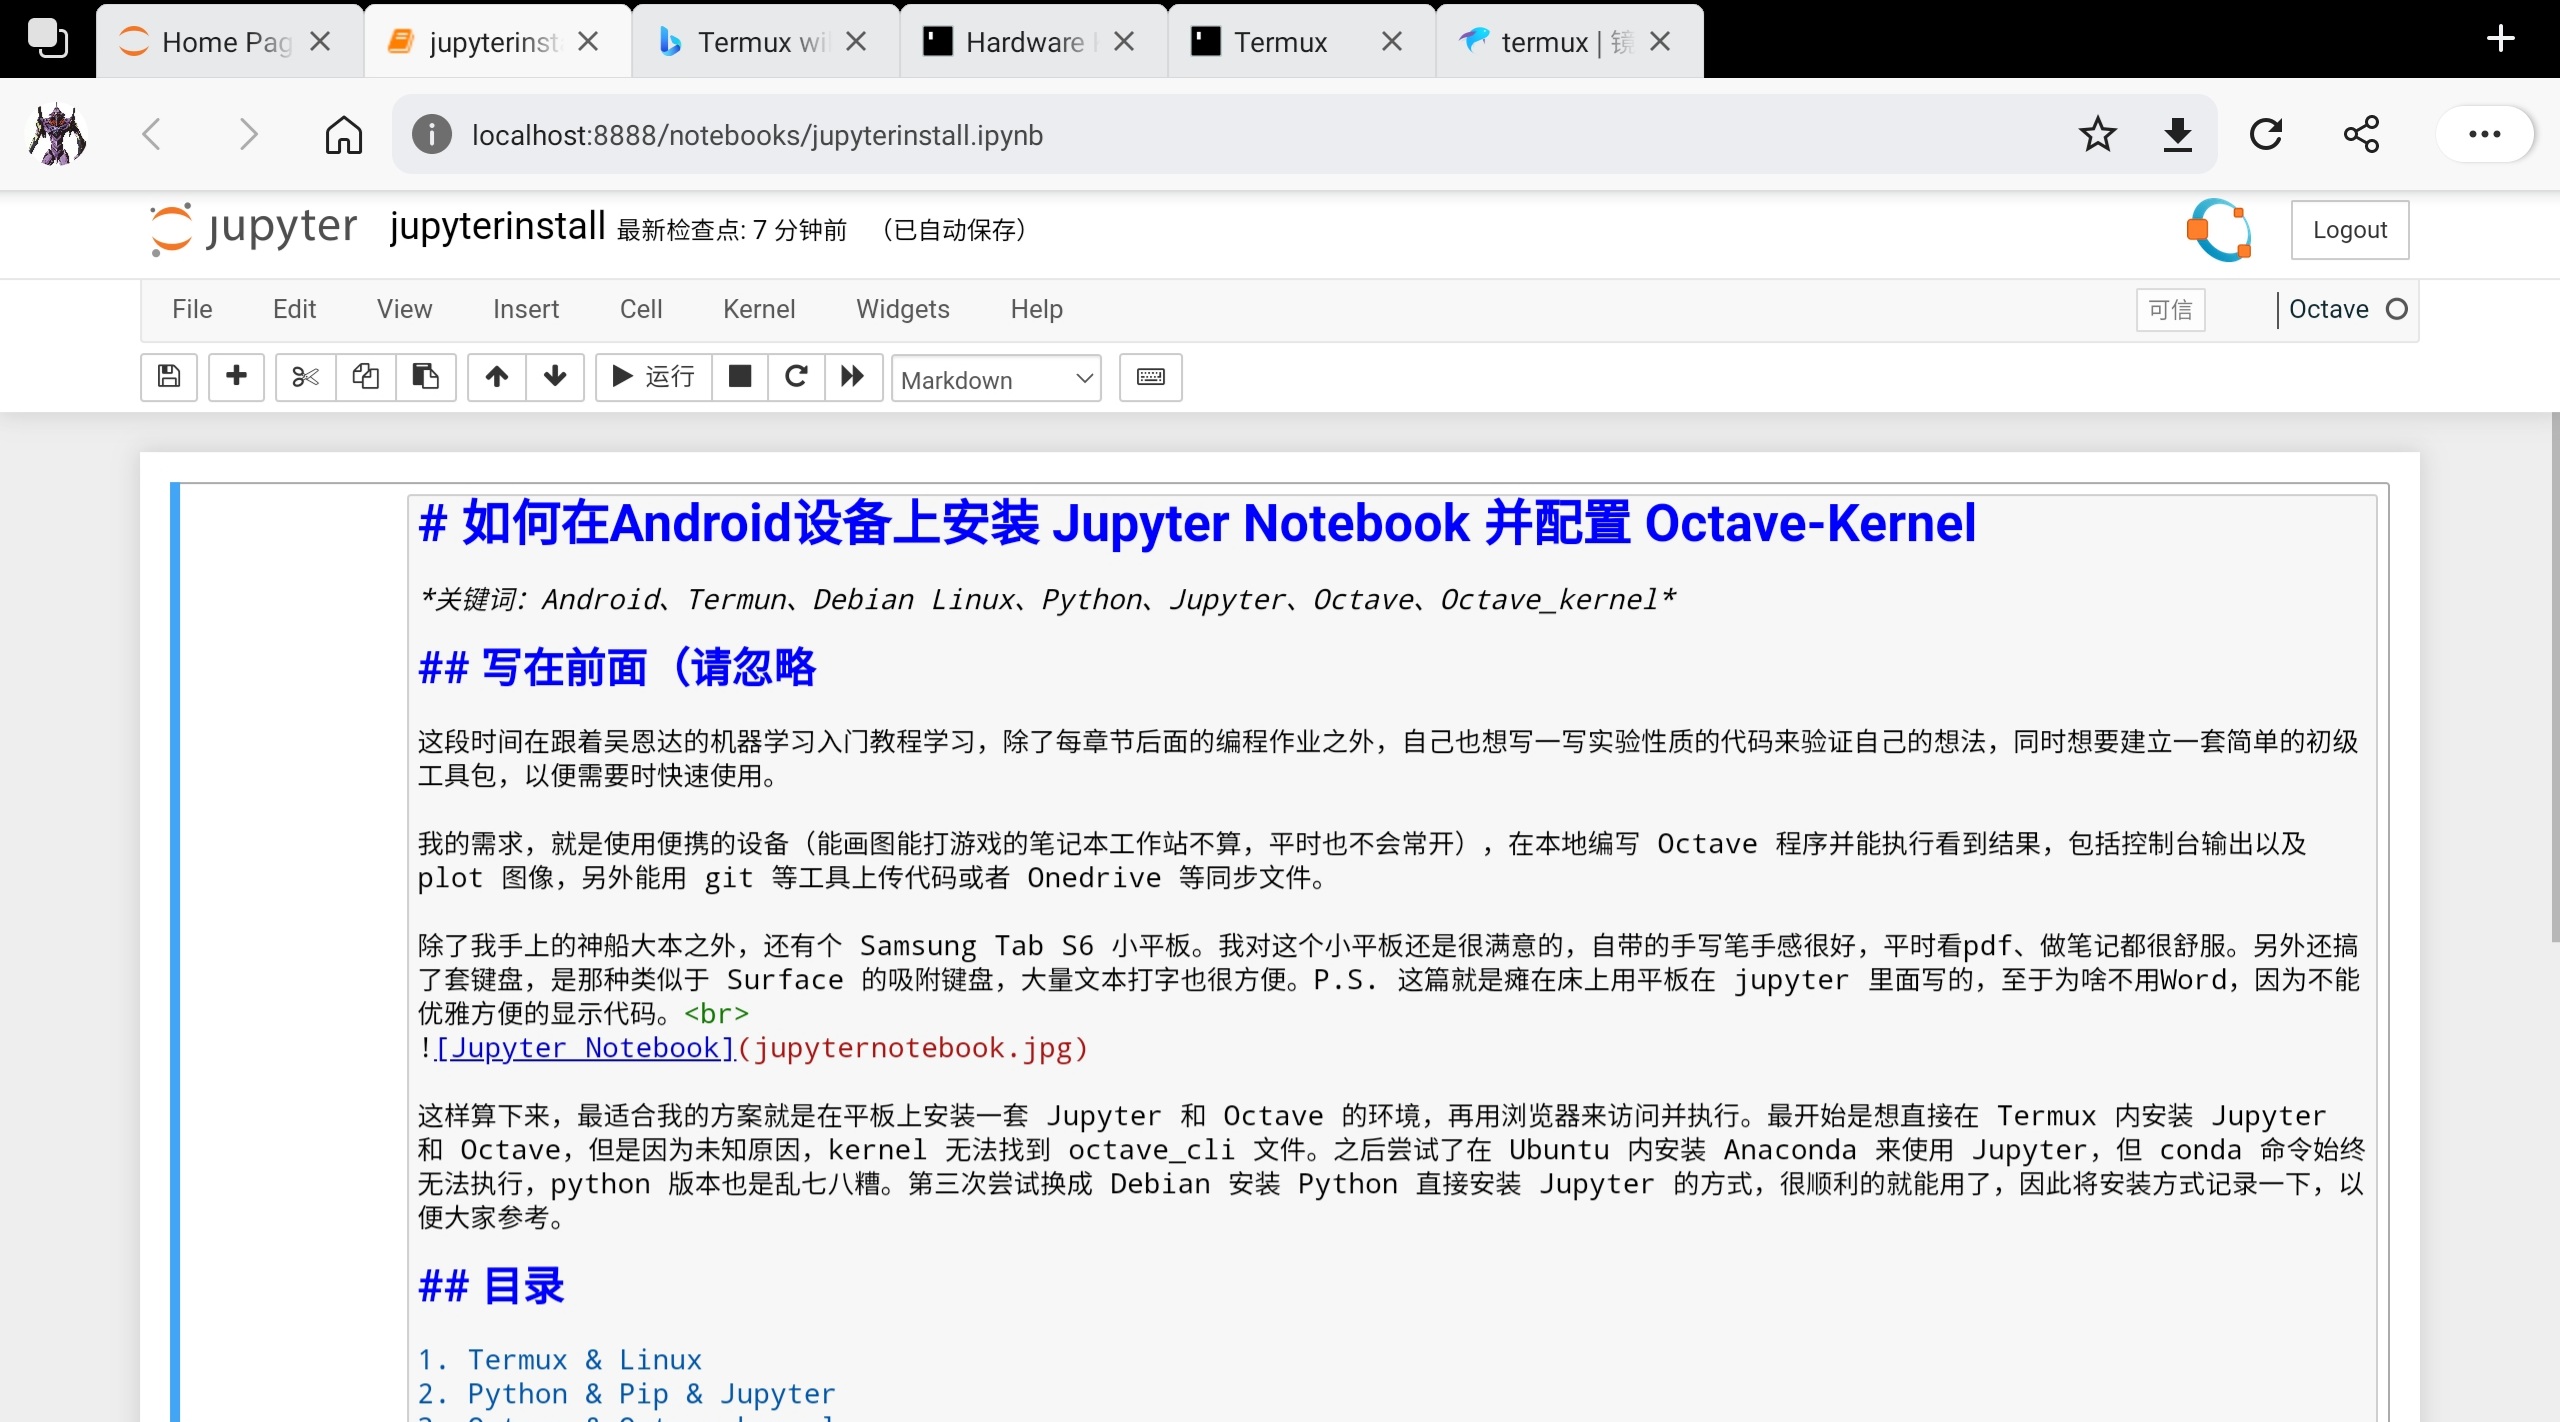The width and height of the screenshot is (2560, 1422).
Task: Click the Logout button
Action: [x=2350, y=229]
